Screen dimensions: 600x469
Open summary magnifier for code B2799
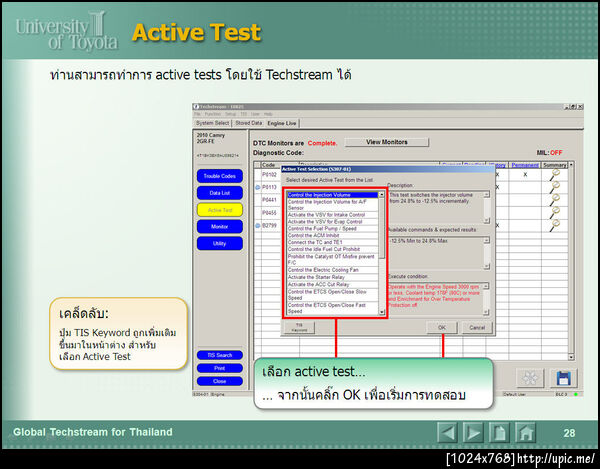pyautogui.click(x=554, y=225)
